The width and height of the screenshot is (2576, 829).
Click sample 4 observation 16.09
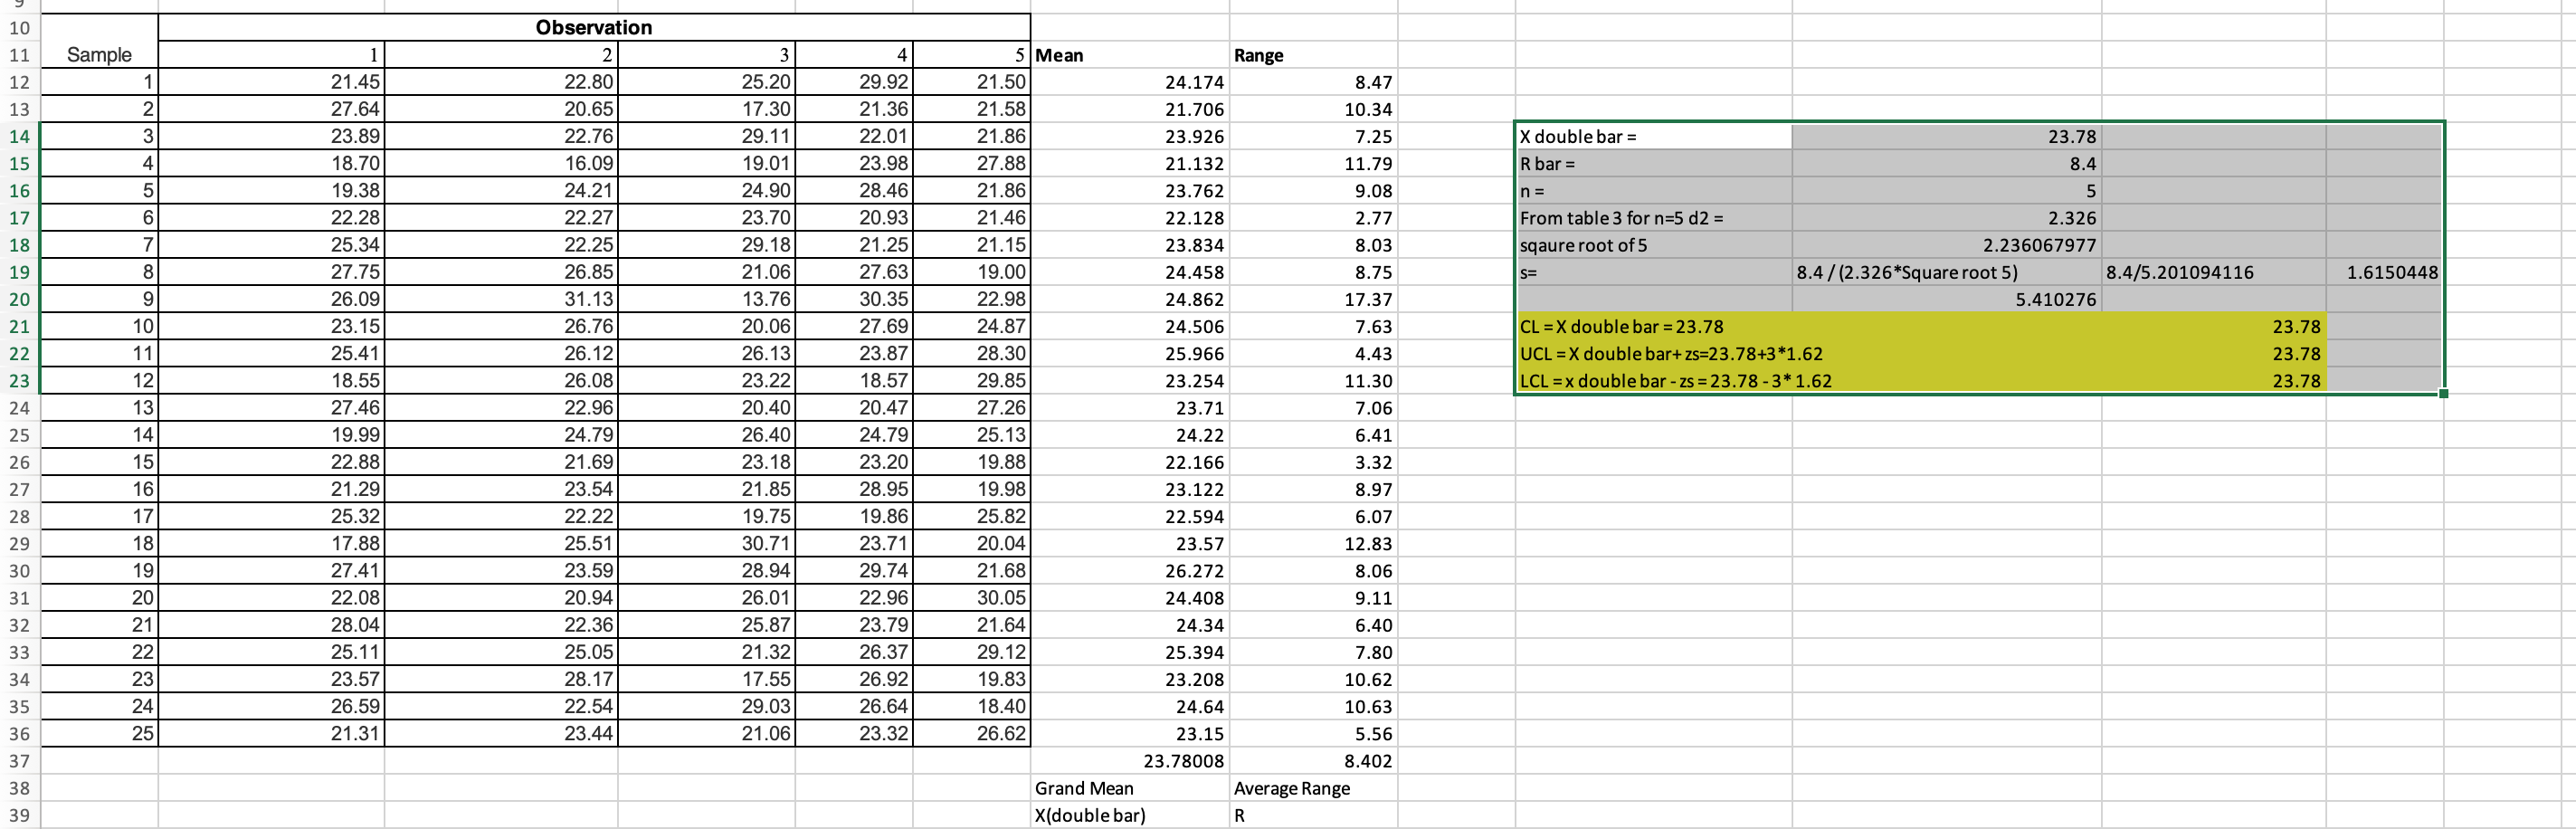[x=501, y=163]
